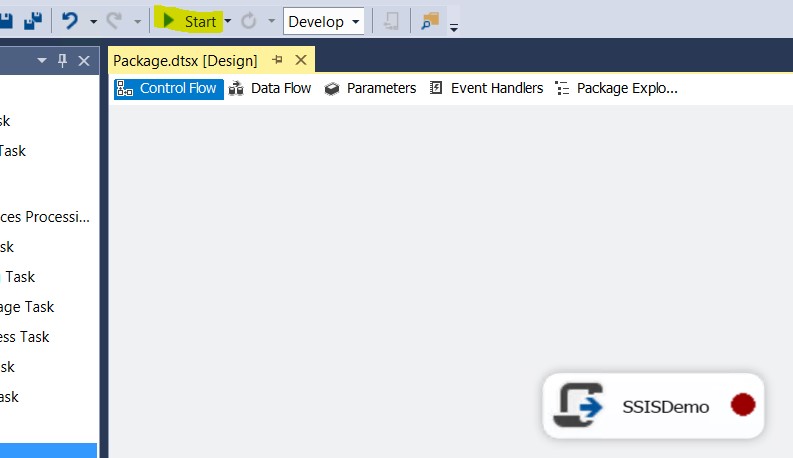Open the toolbar overflow options arrow
The width and height of the screenshot is (793, 458).
pyautogui.click(x=454, y=28)
